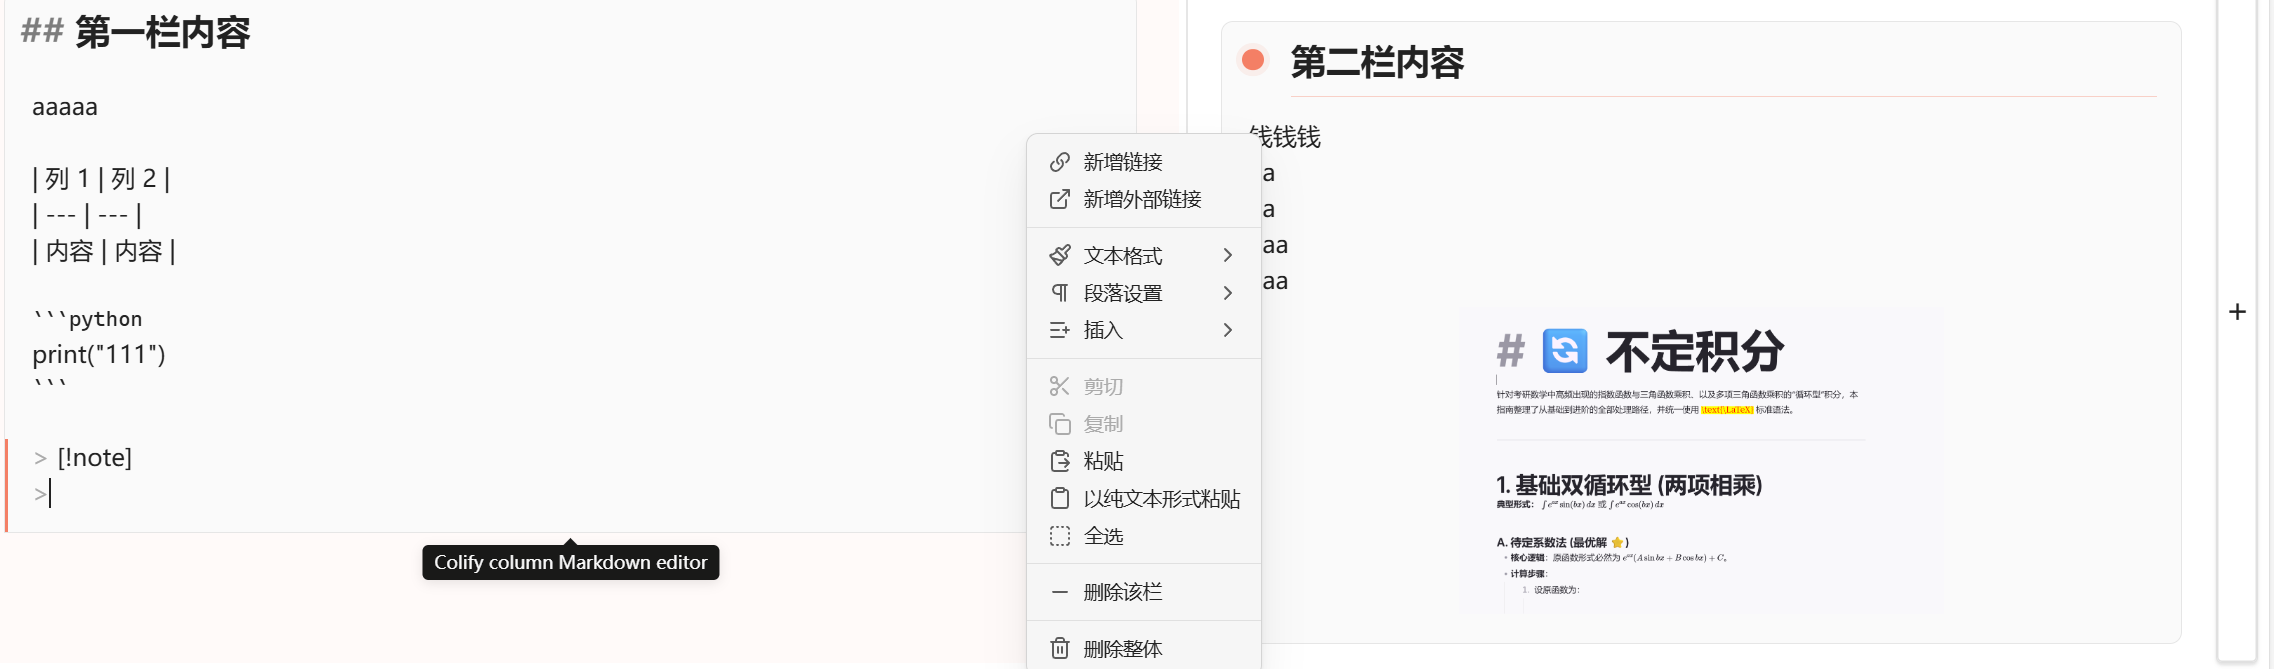
Task: Click the | 内容 | 内容 | table row
Action: [x=104, y=251]
